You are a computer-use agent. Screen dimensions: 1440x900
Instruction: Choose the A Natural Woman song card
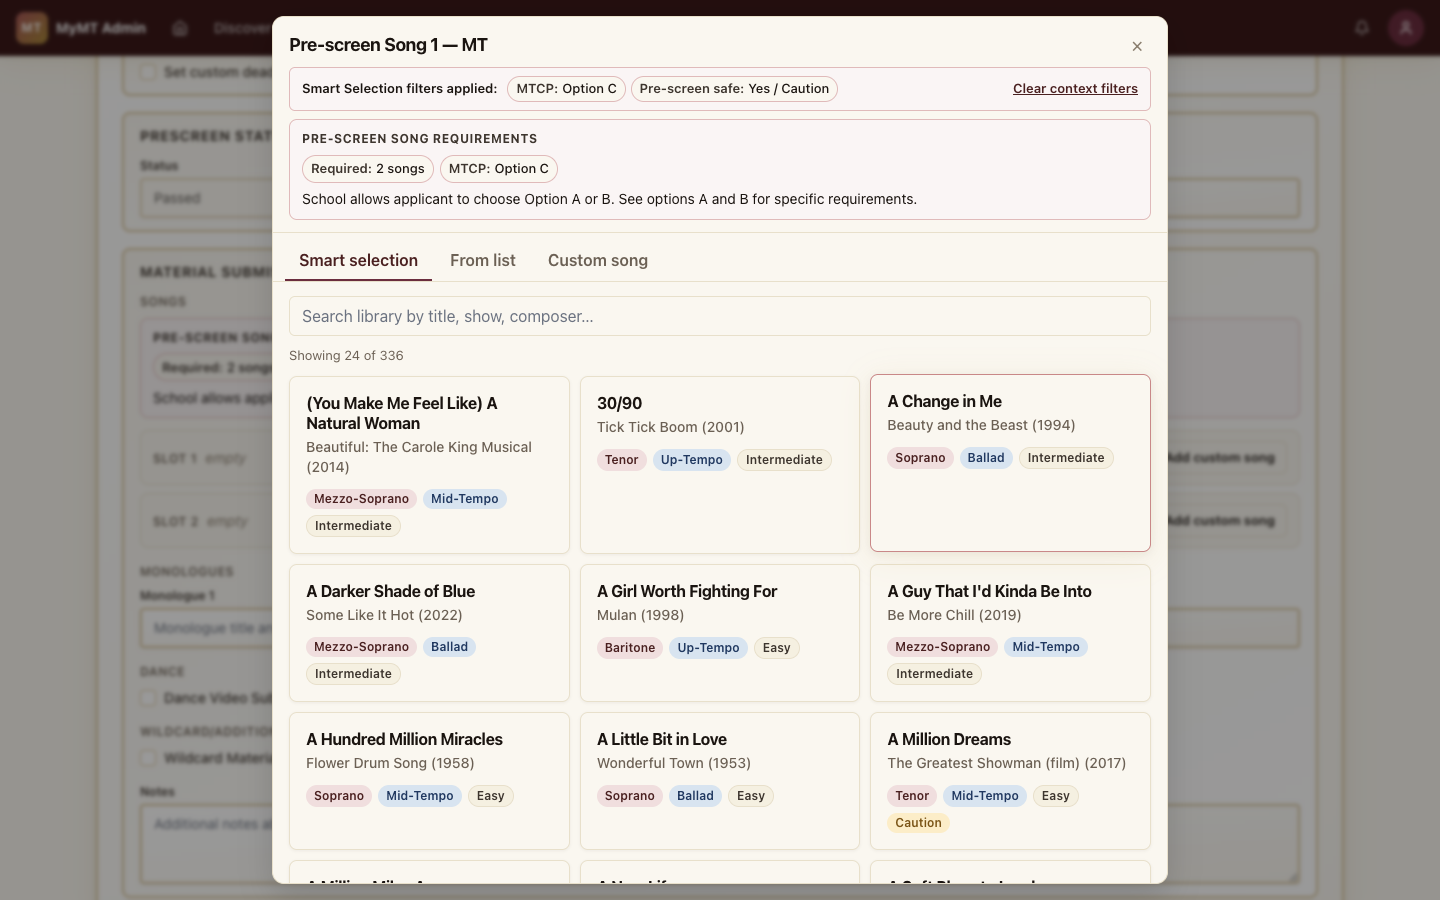(x=429, y=465)
